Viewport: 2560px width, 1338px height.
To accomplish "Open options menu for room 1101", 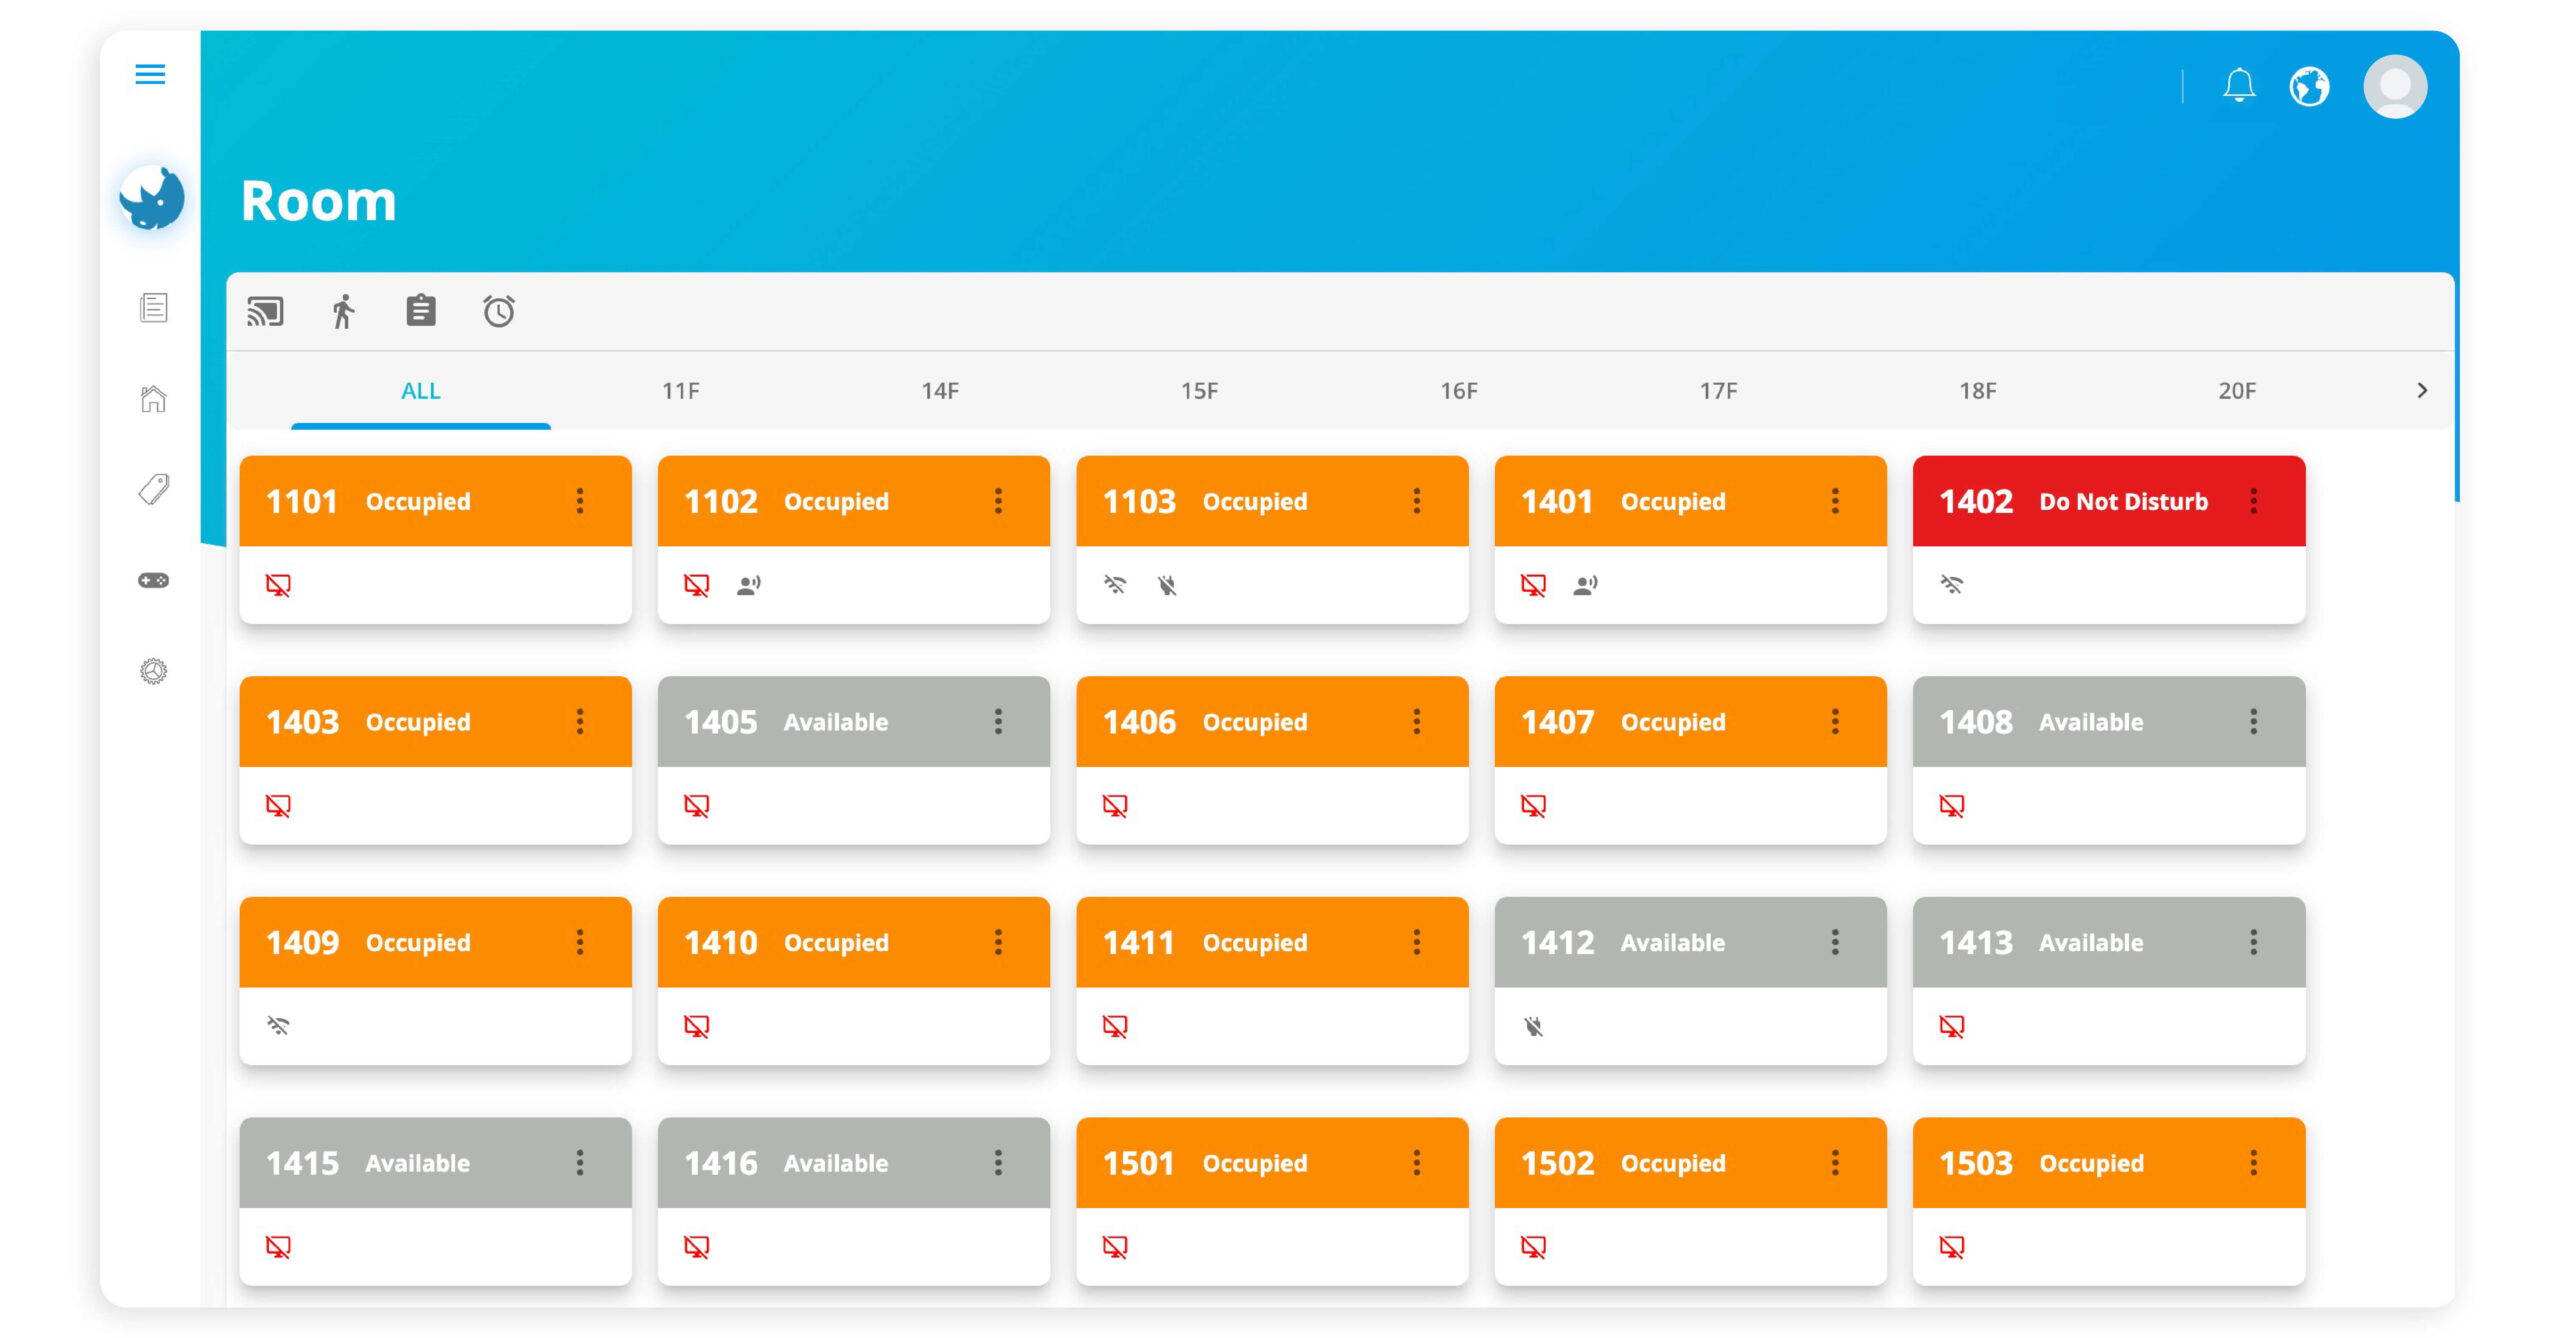I will tap(580, 501).
